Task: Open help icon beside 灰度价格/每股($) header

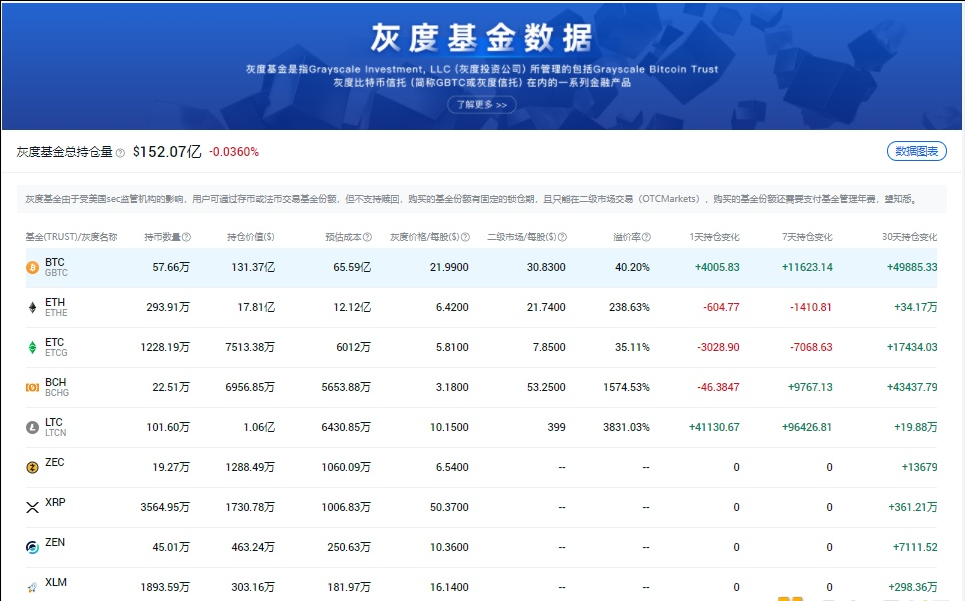Action: (x=465, y=237)
